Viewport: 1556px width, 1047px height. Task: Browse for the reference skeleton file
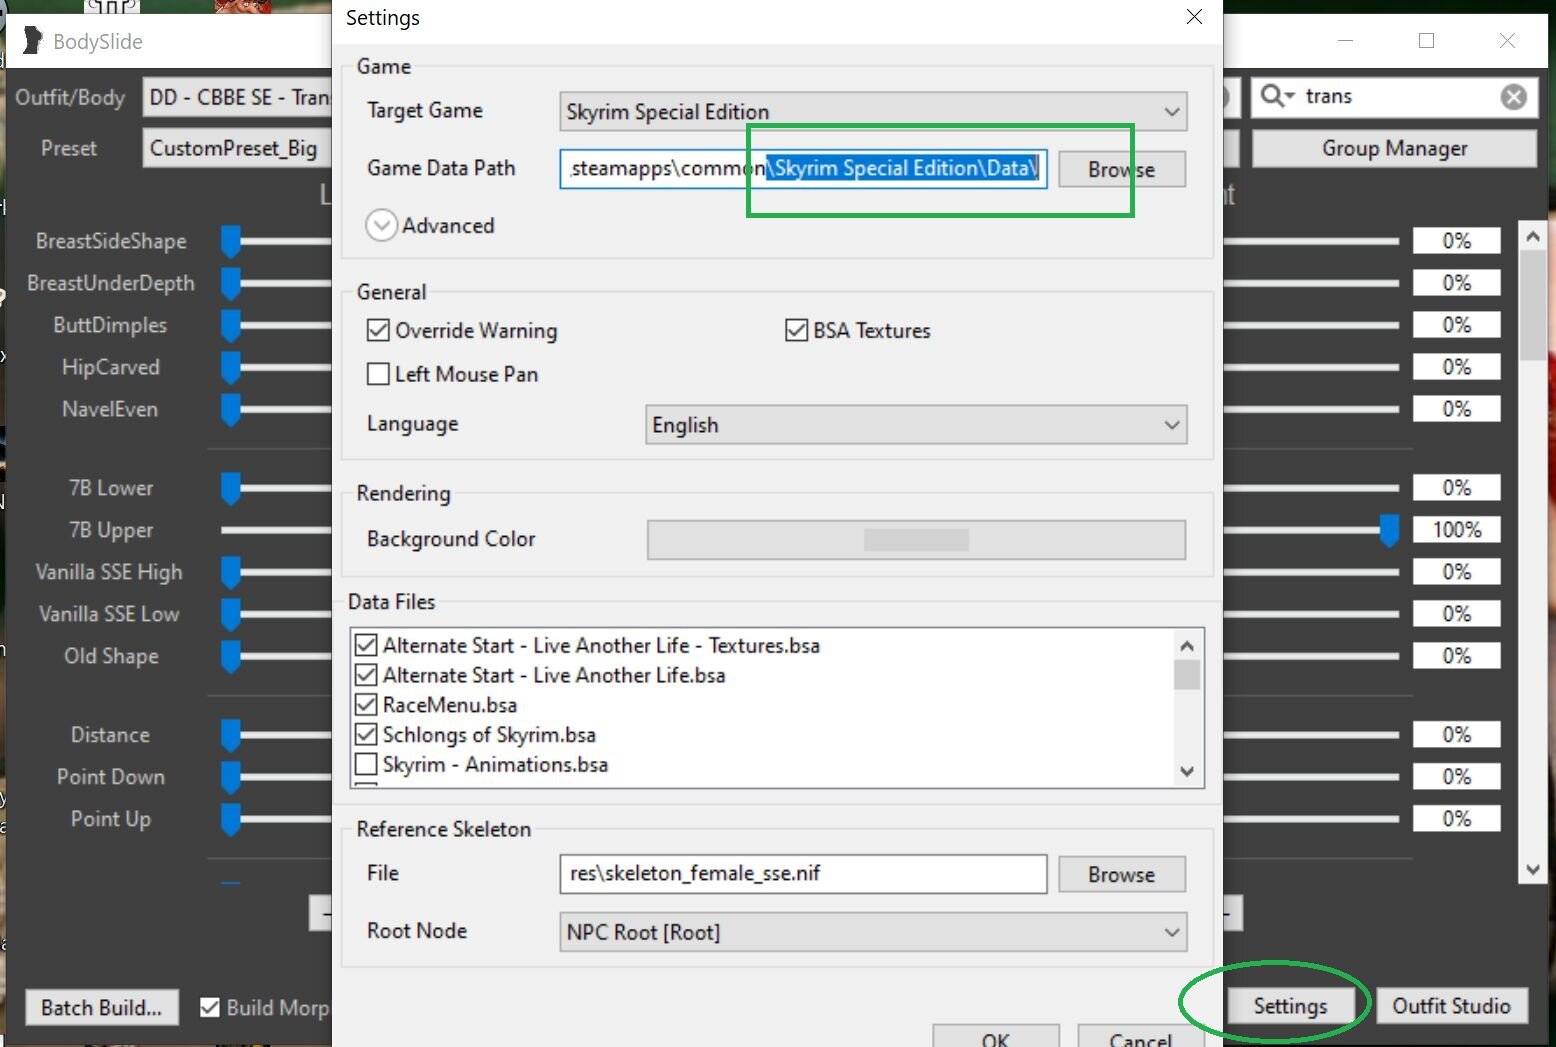tap(1122, 874)
